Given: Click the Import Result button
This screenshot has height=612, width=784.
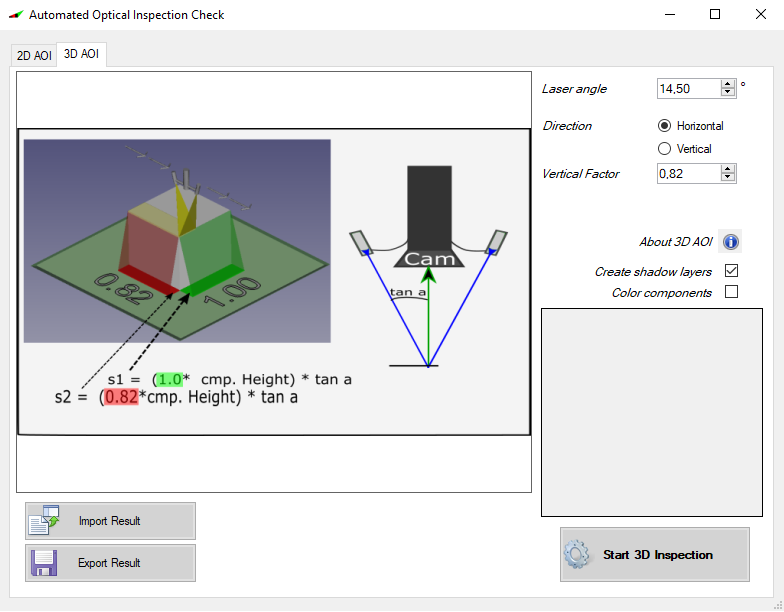Looking at the screenshot, I should (110, 521).
